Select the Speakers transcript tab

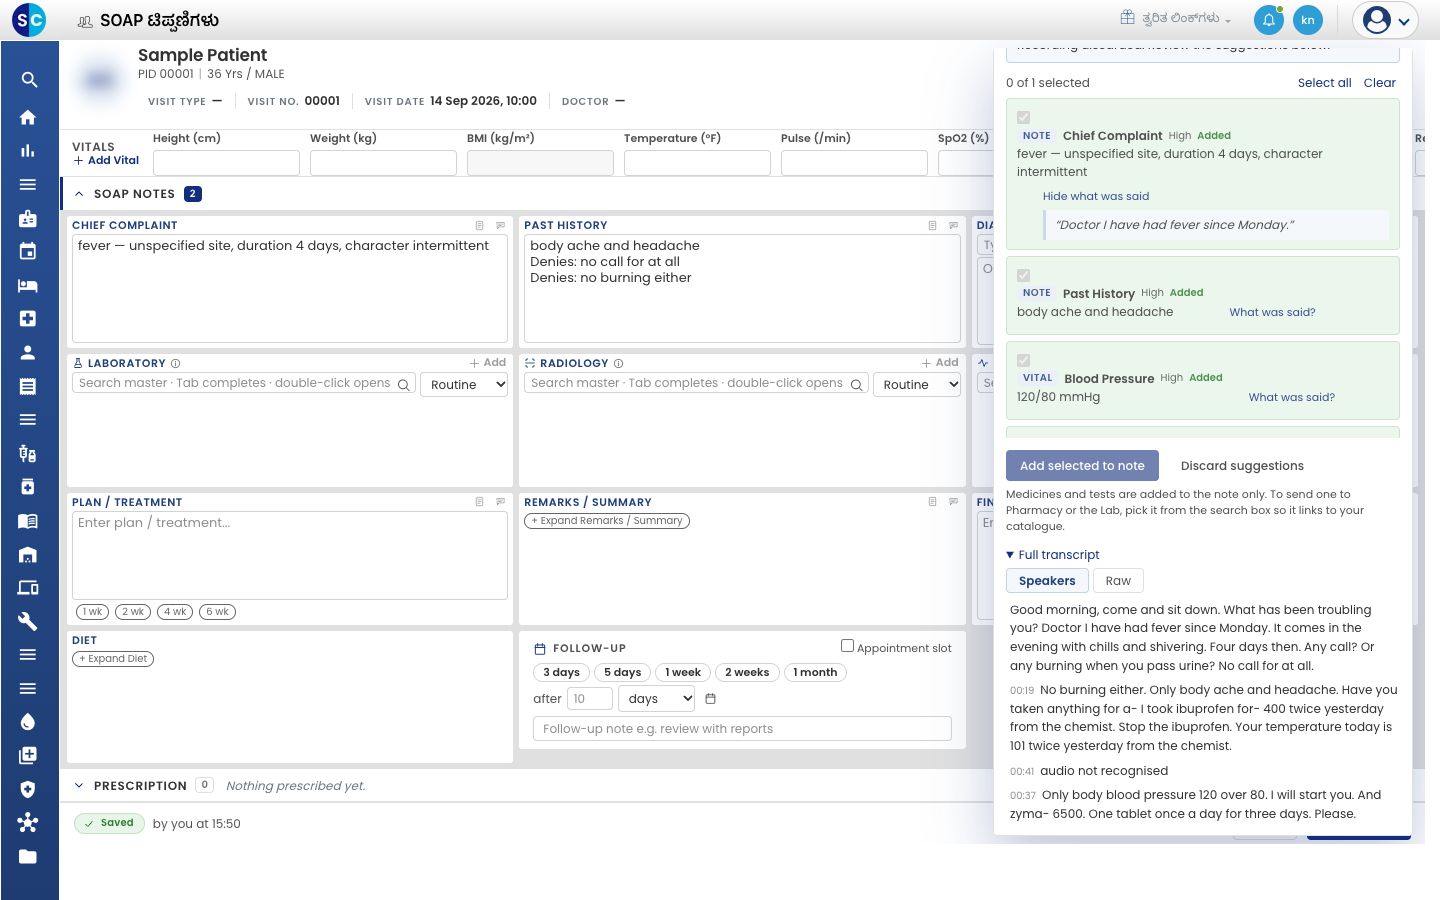click(1047, 581)
